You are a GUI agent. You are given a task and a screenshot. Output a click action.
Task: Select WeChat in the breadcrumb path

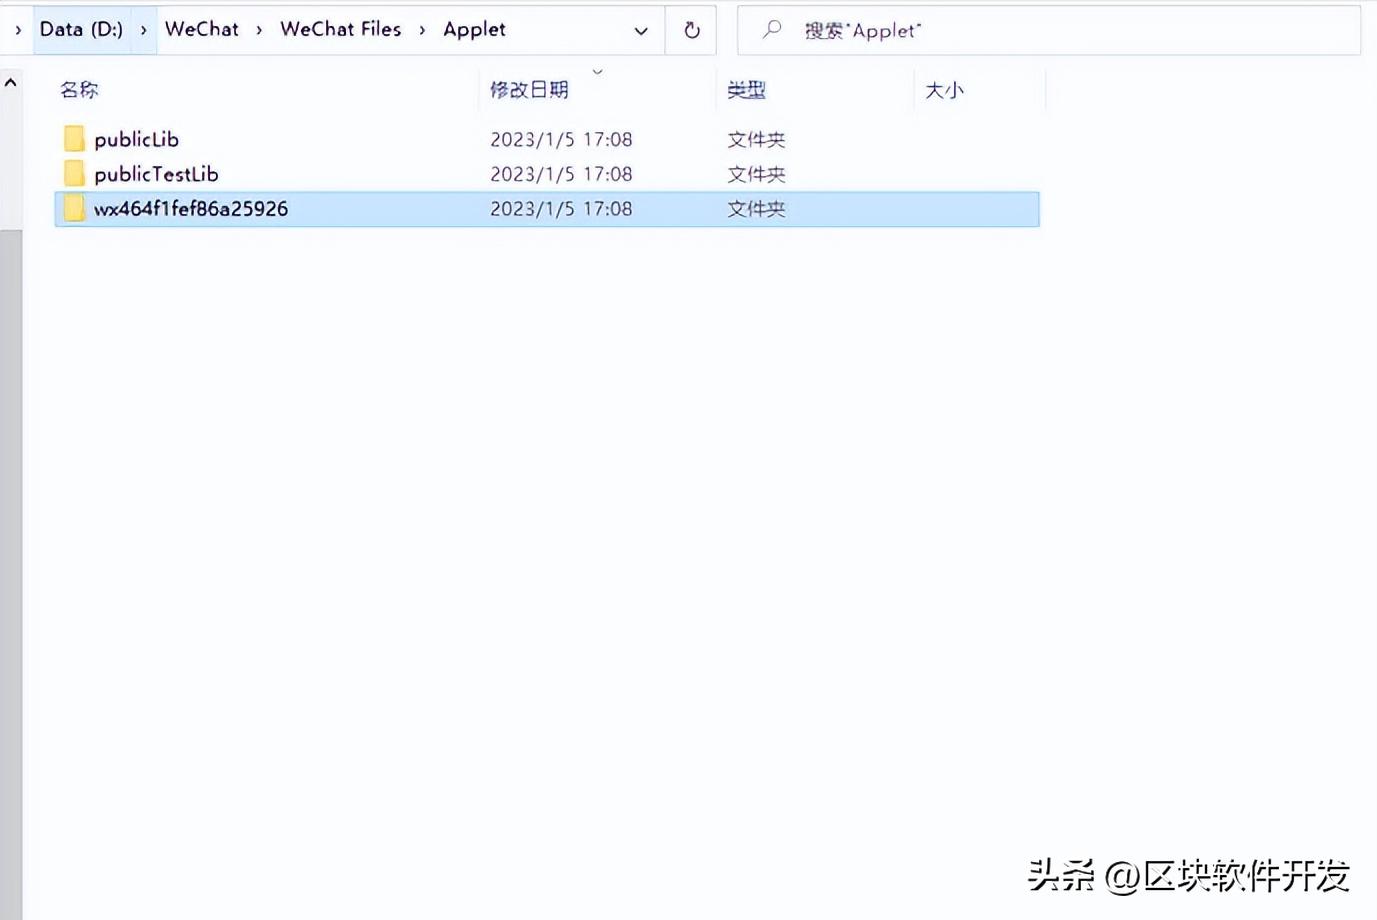click(201, 29)
